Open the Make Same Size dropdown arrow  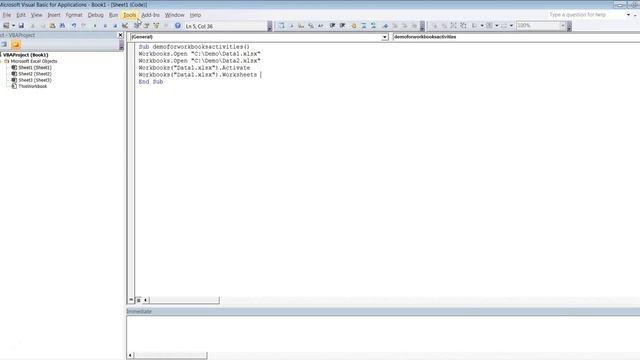coord(511,26)
